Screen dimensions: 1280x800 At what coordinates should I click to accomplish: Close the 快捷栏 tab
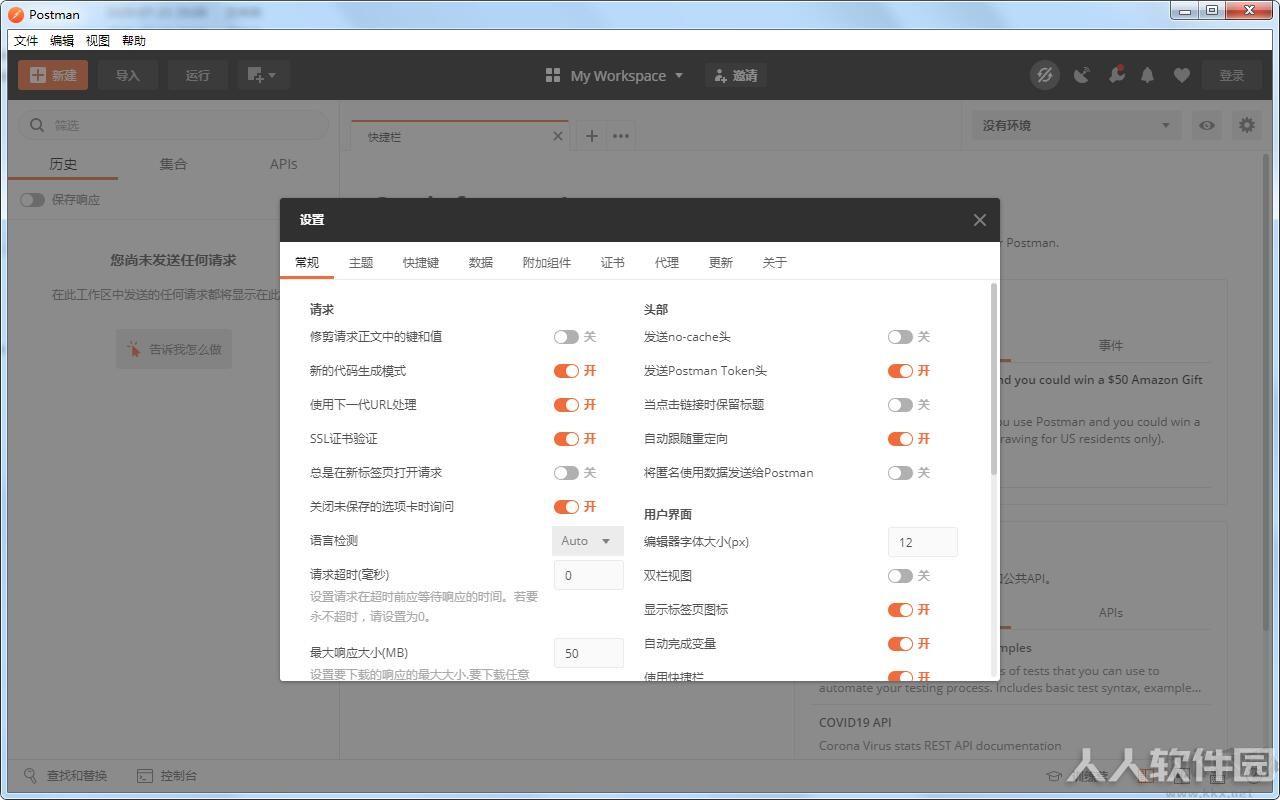[558, 136]
